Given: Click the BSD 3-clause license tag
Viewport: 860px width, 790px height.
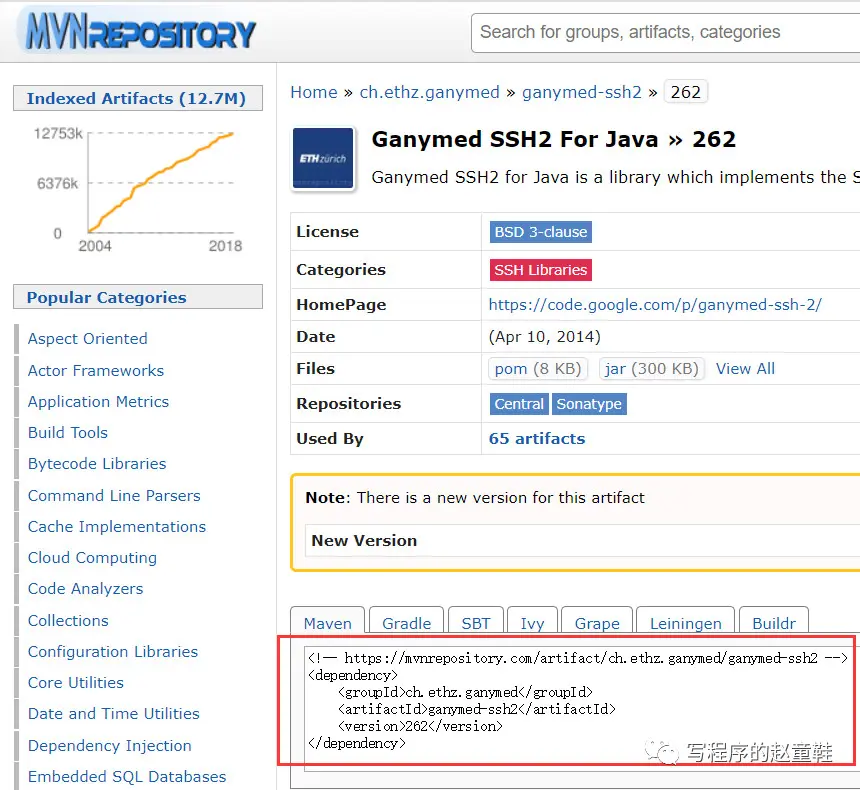Looking at the screenshot, I should coord(541,232).
